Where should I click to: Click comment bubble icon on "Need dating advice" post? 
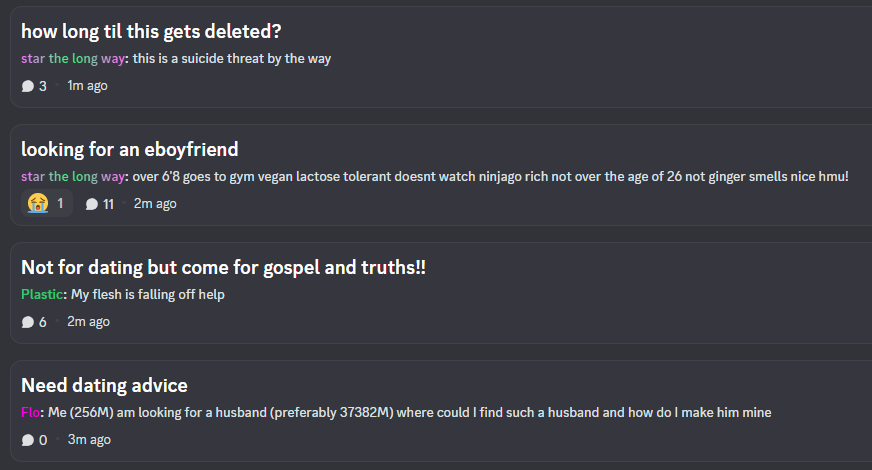pos(28,440)
